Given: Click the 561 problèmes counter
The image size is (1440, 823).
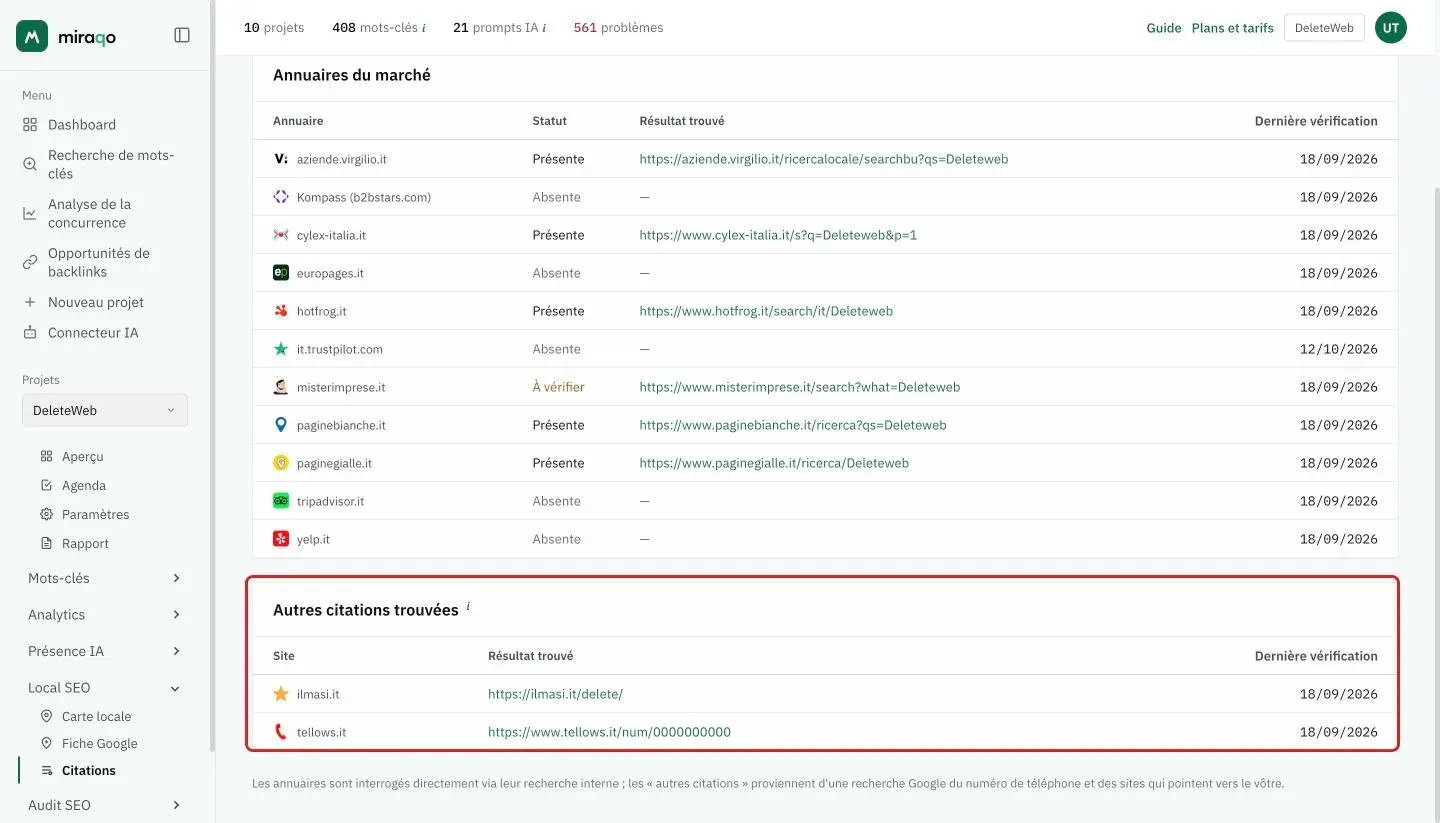Looking at the screenshot, I should coord(618,28).
